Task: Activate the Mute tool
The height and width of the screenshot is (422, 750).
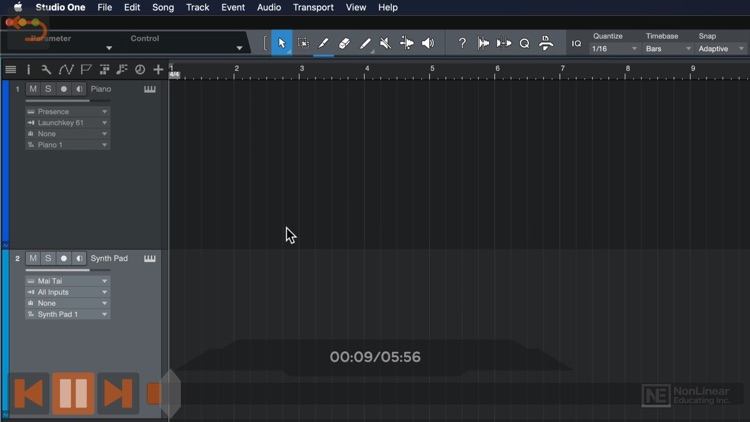Action: click(386, 43)
